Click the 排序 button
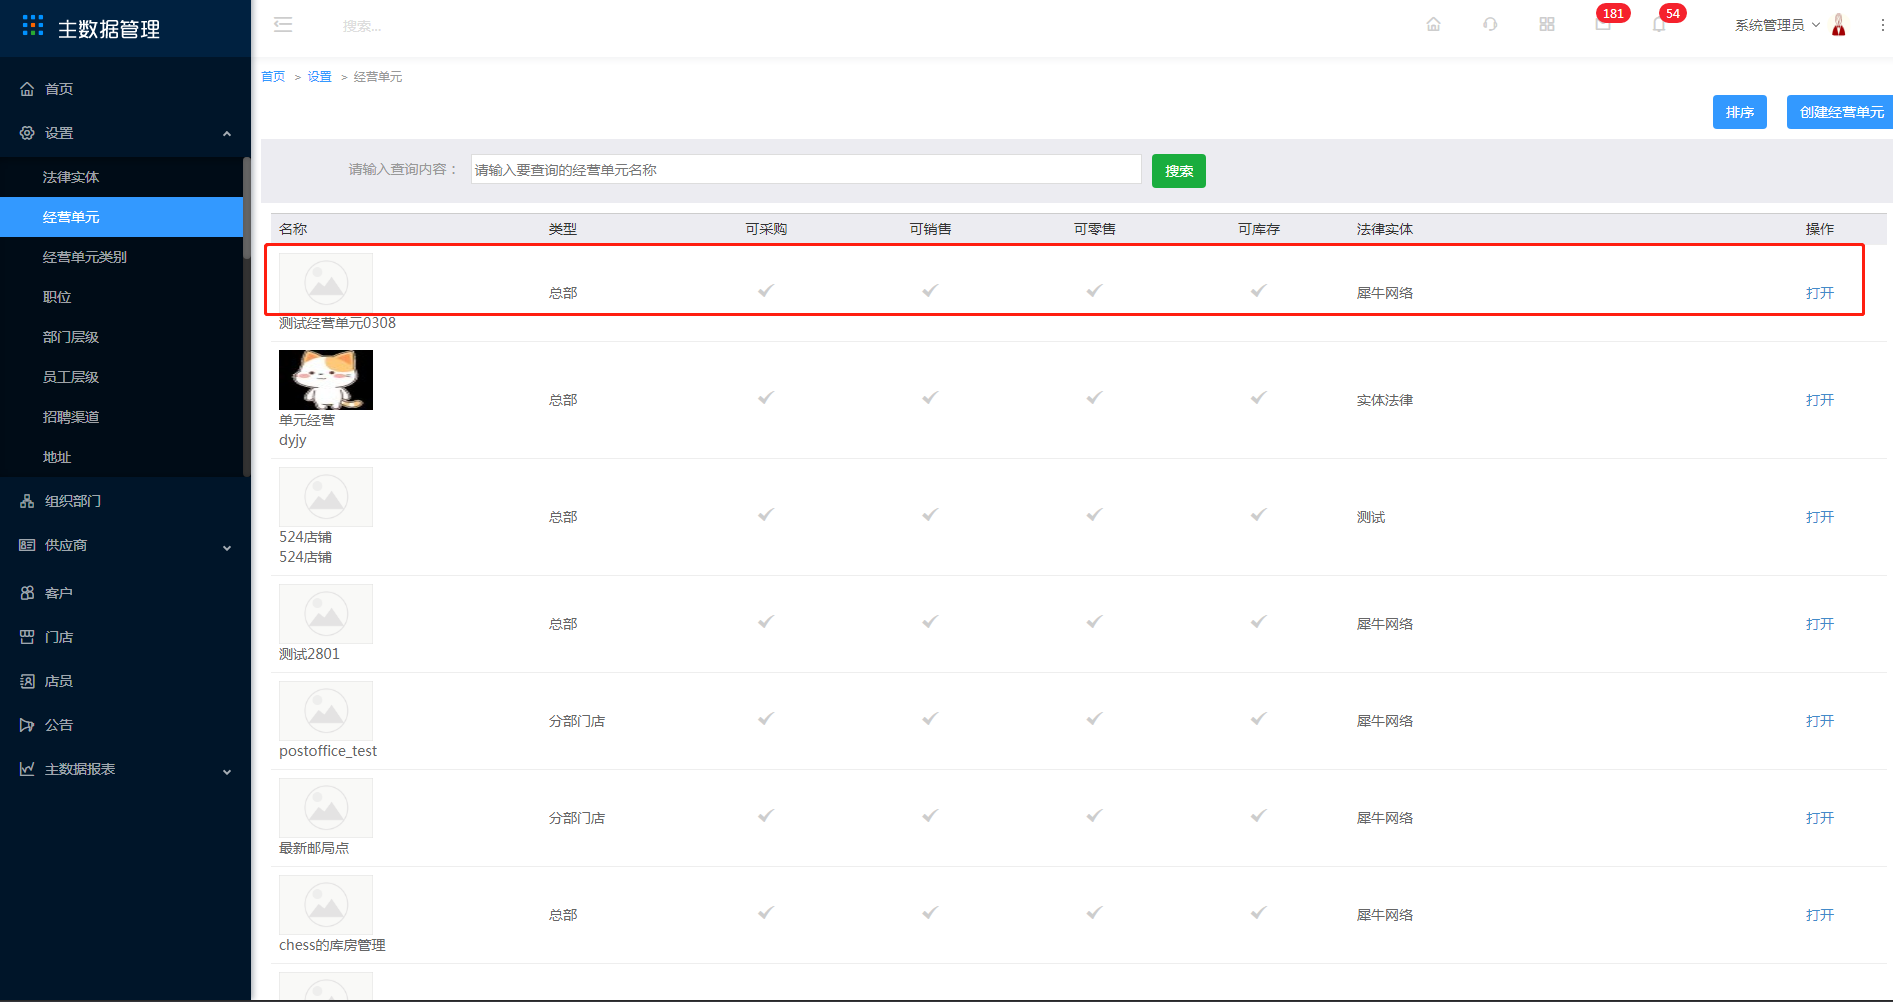 coord(1740,112)
